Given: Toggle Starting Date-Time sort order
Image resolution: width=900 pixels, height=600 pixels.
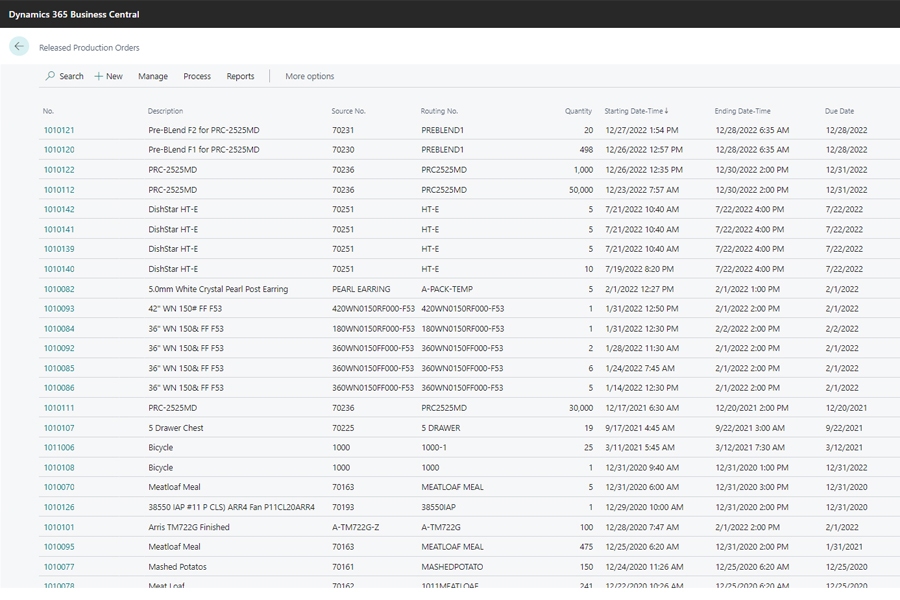Looking at the screenshot, I should (x=636, y=111).
